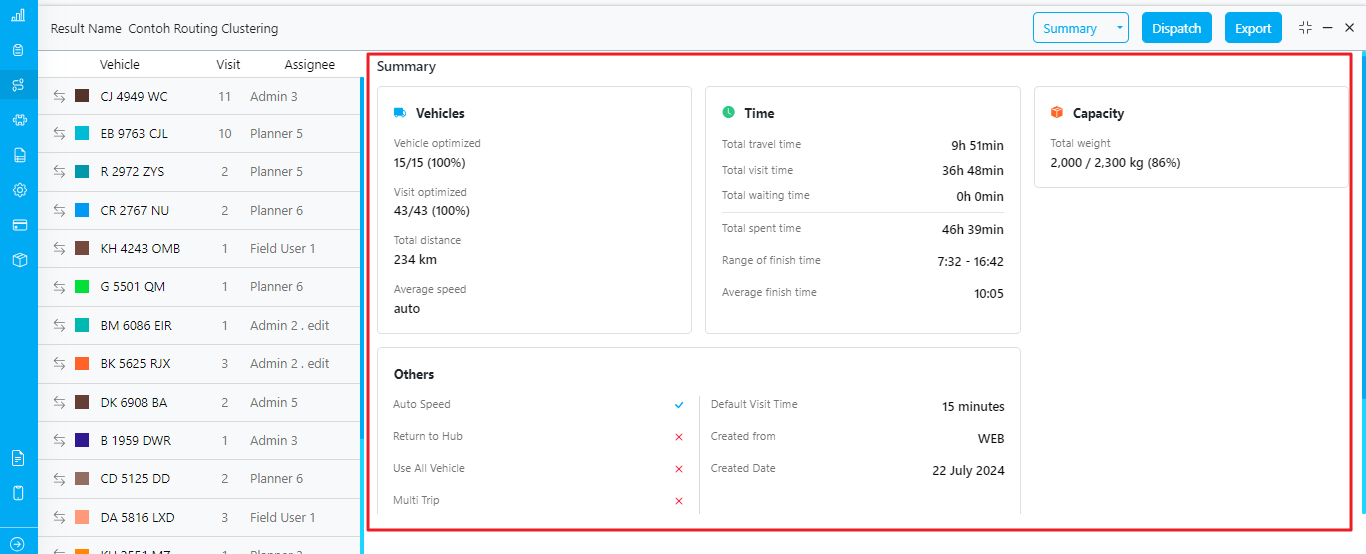The height and width of the screenshot is (554, 1366).
Task: Click the card icon in left sidebar
Action: (18, 225)
